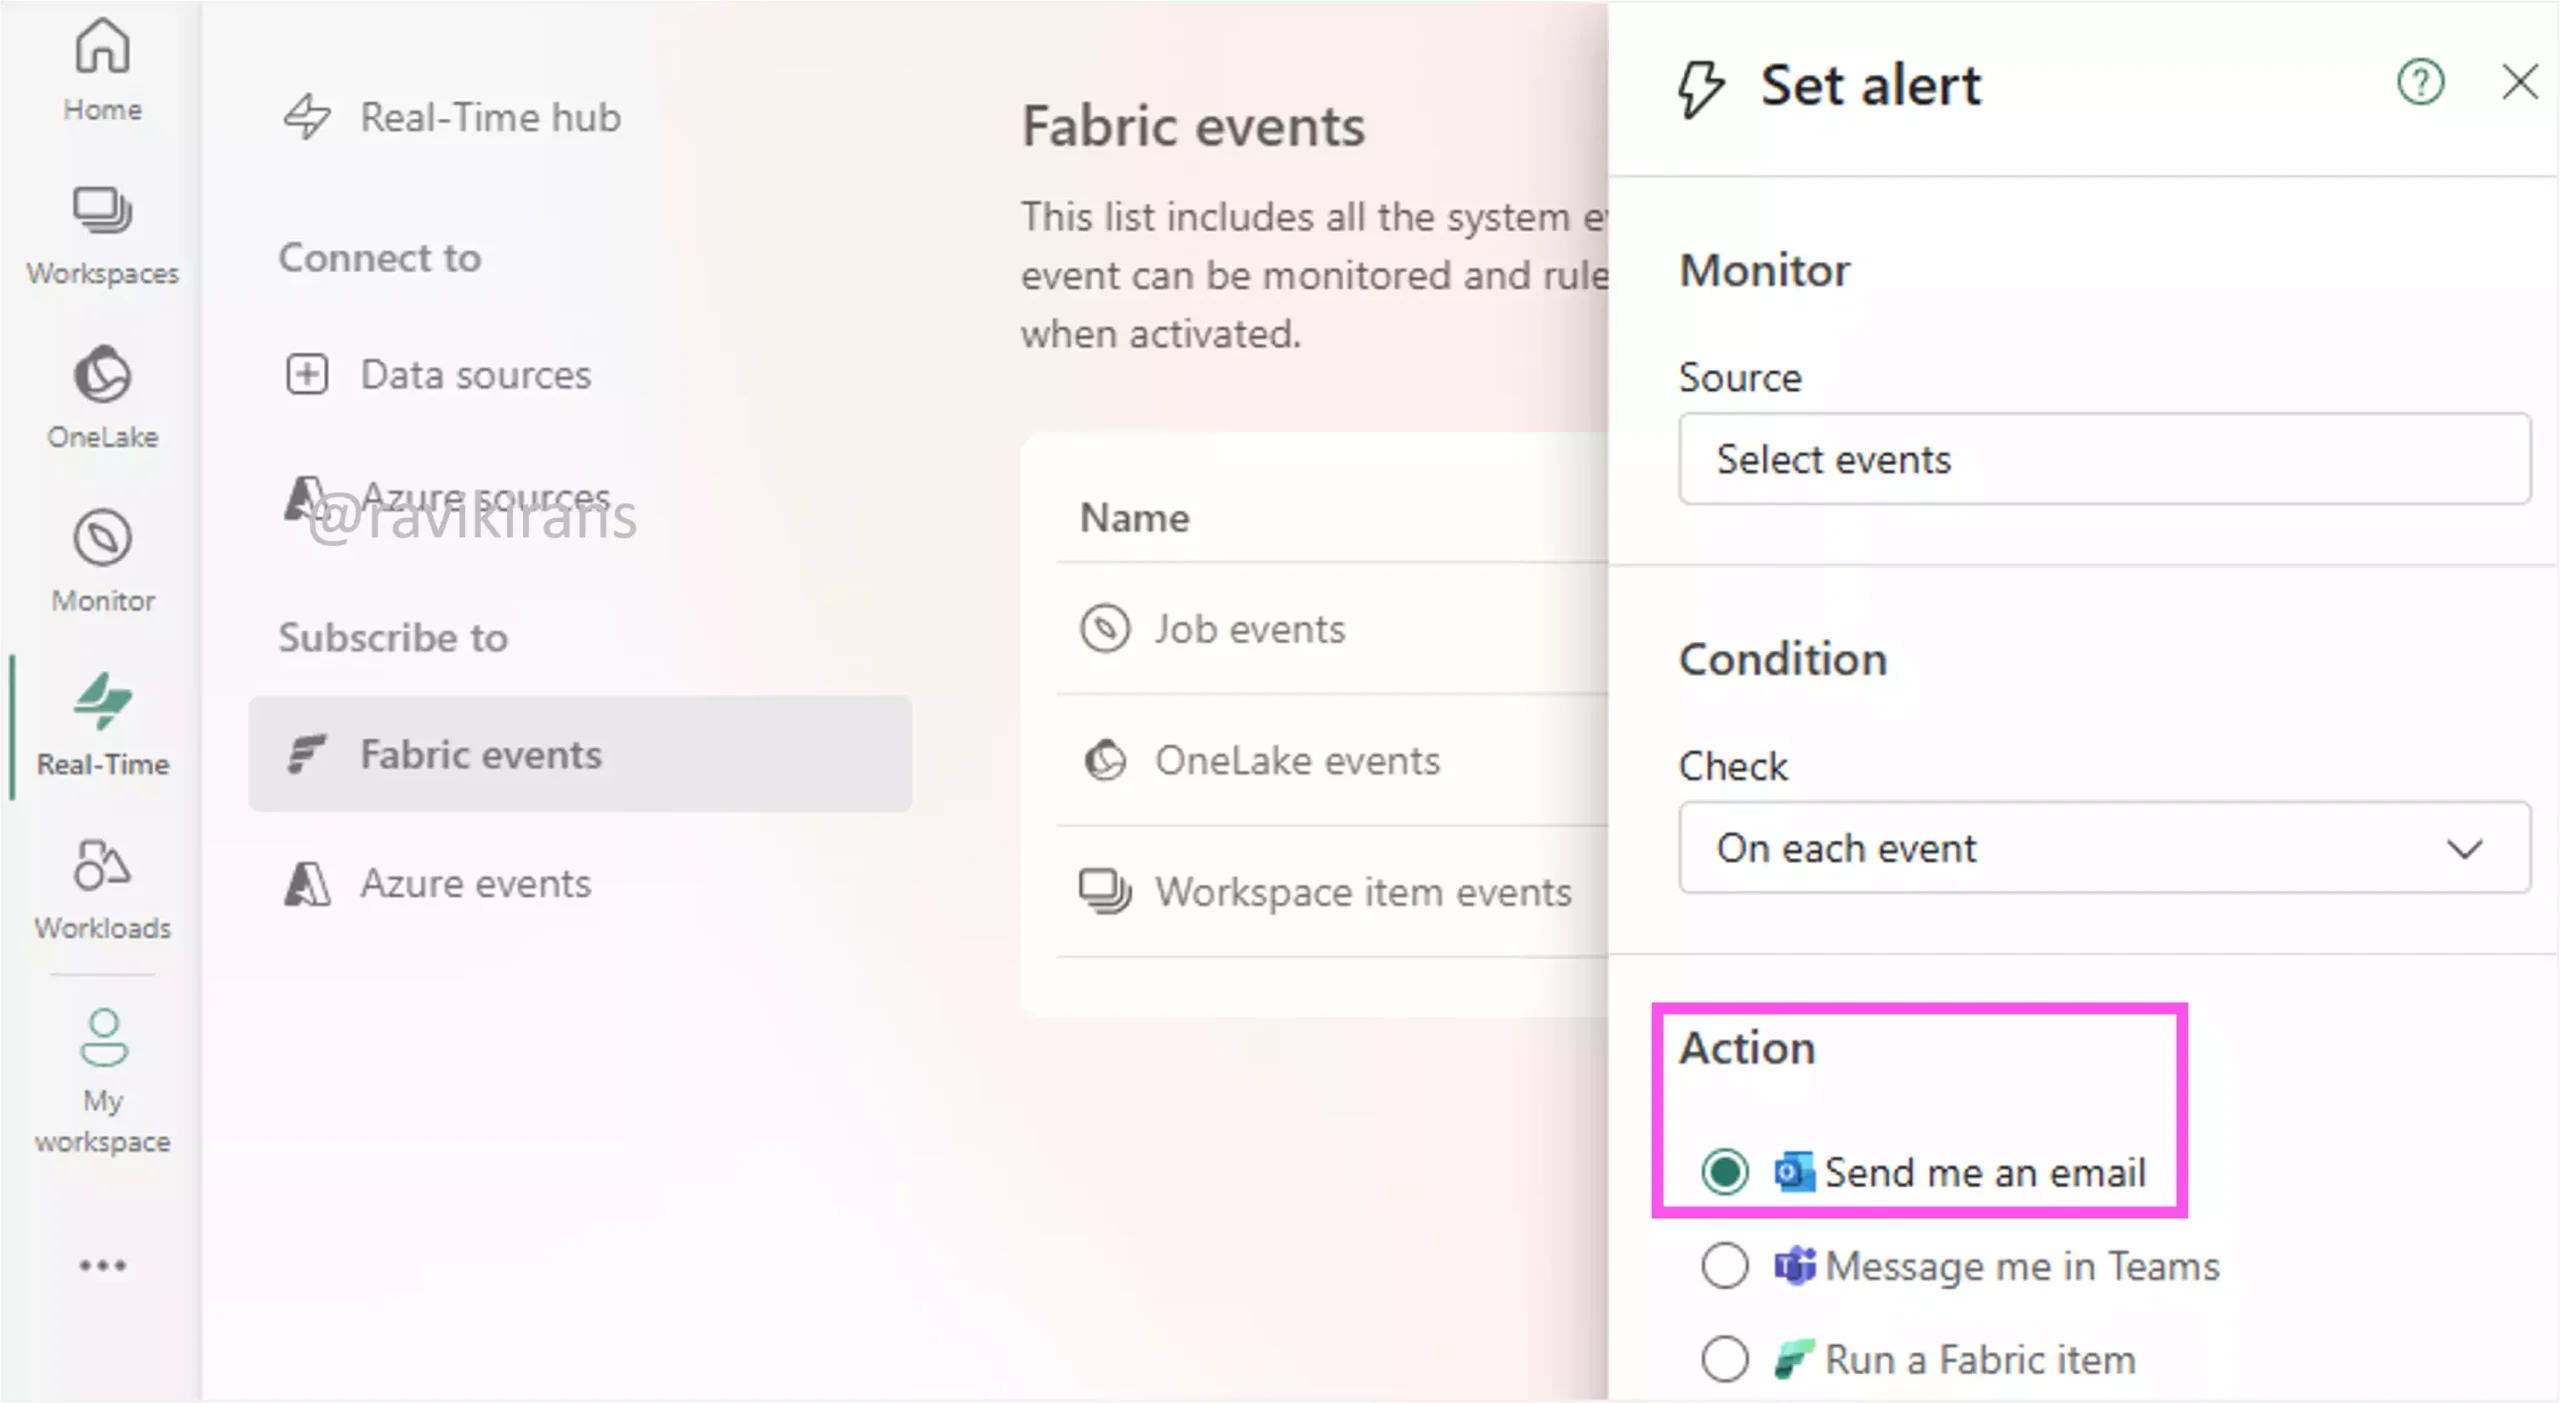Click the Data sources plus icon
The width and height of the screenshot is (2560, 1403).
pyautogui.click(x=306, y=374)
